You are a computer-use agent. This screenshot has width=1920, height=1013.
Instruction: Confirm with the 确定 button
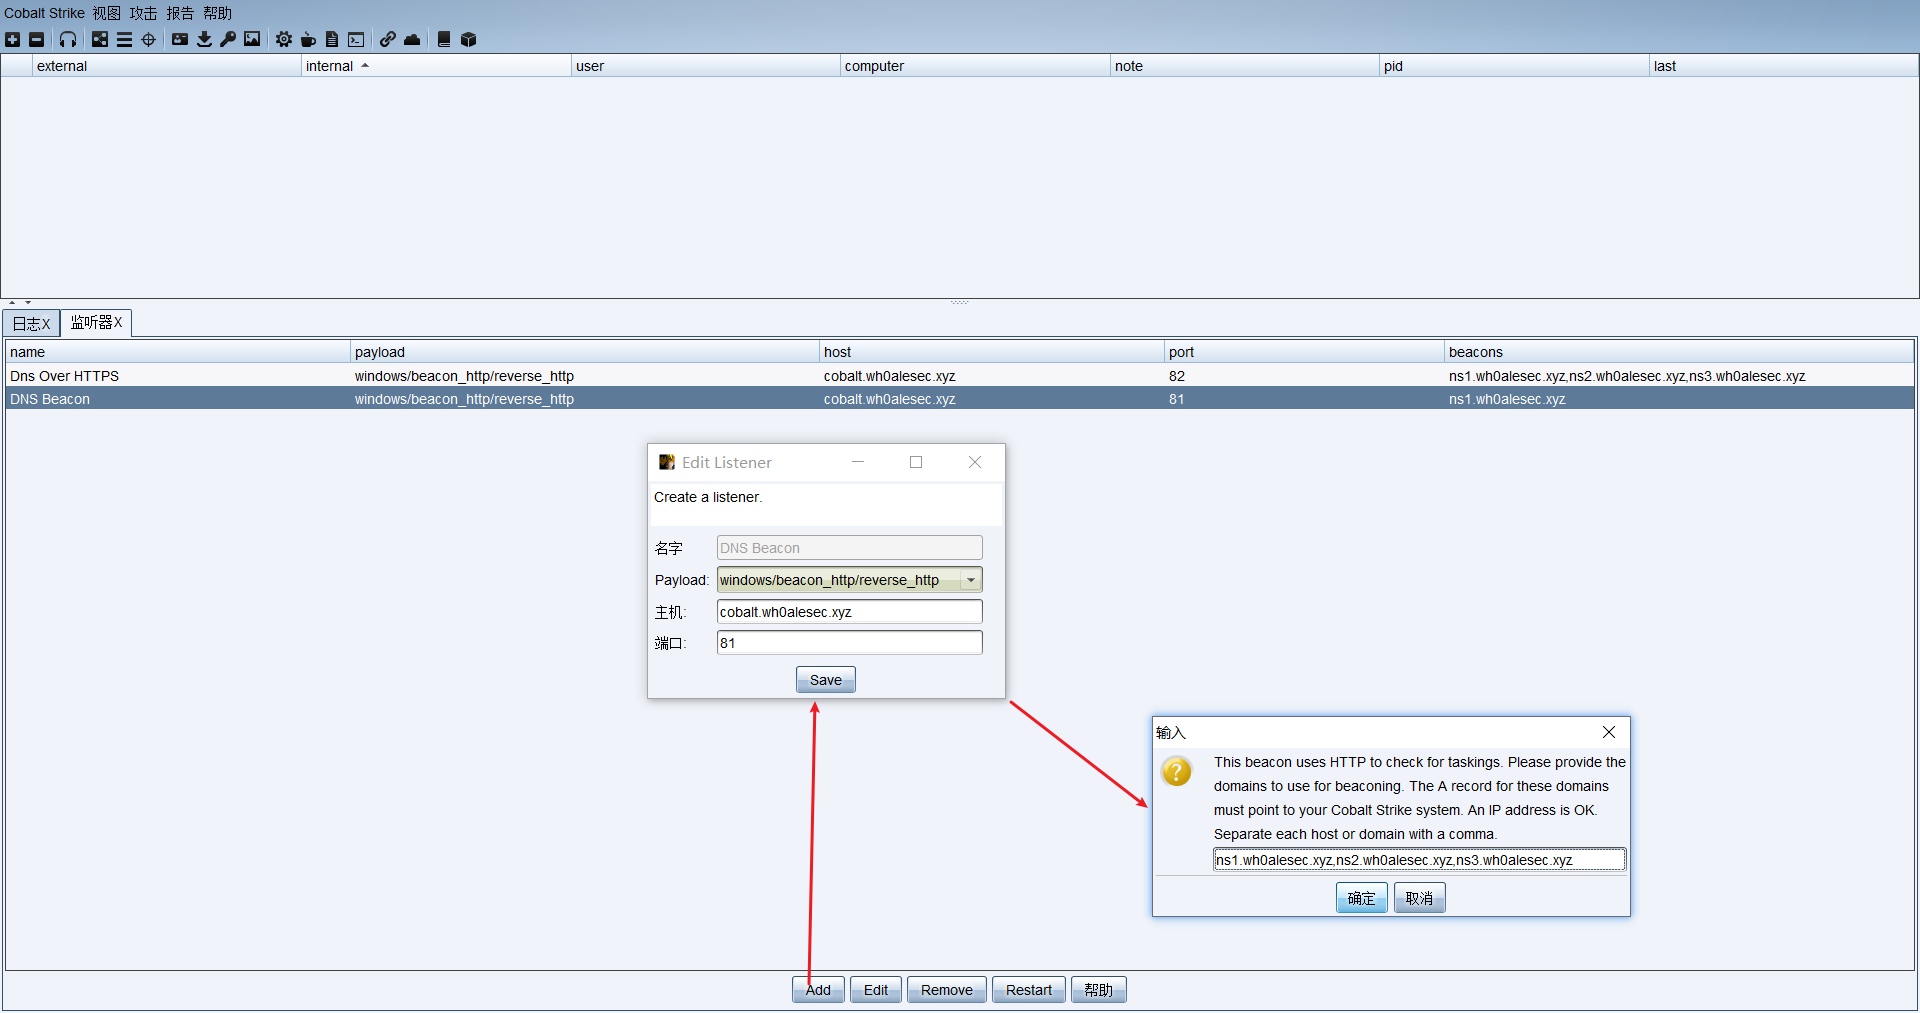coord(1362,898)
